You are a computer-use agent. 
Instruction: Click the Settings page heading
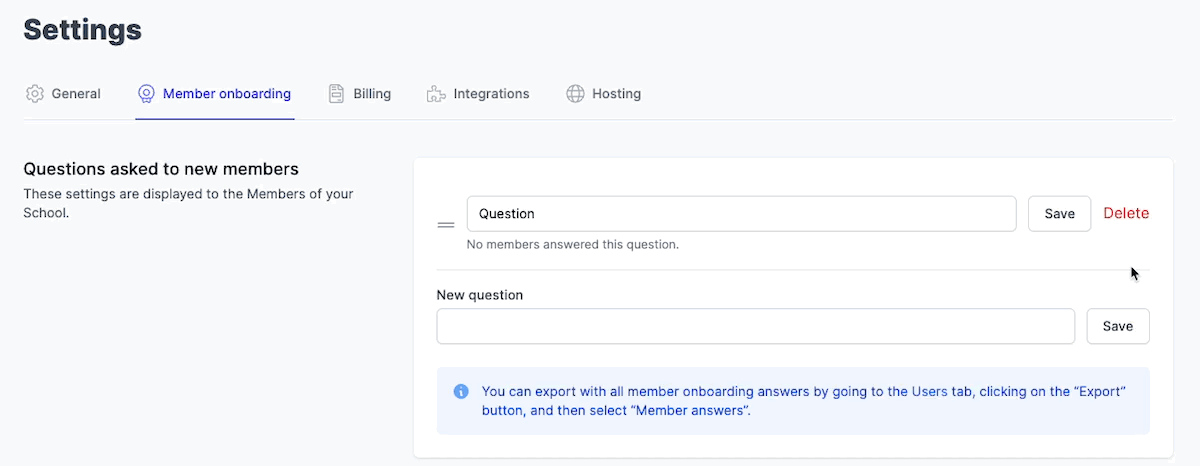(82, 30)
